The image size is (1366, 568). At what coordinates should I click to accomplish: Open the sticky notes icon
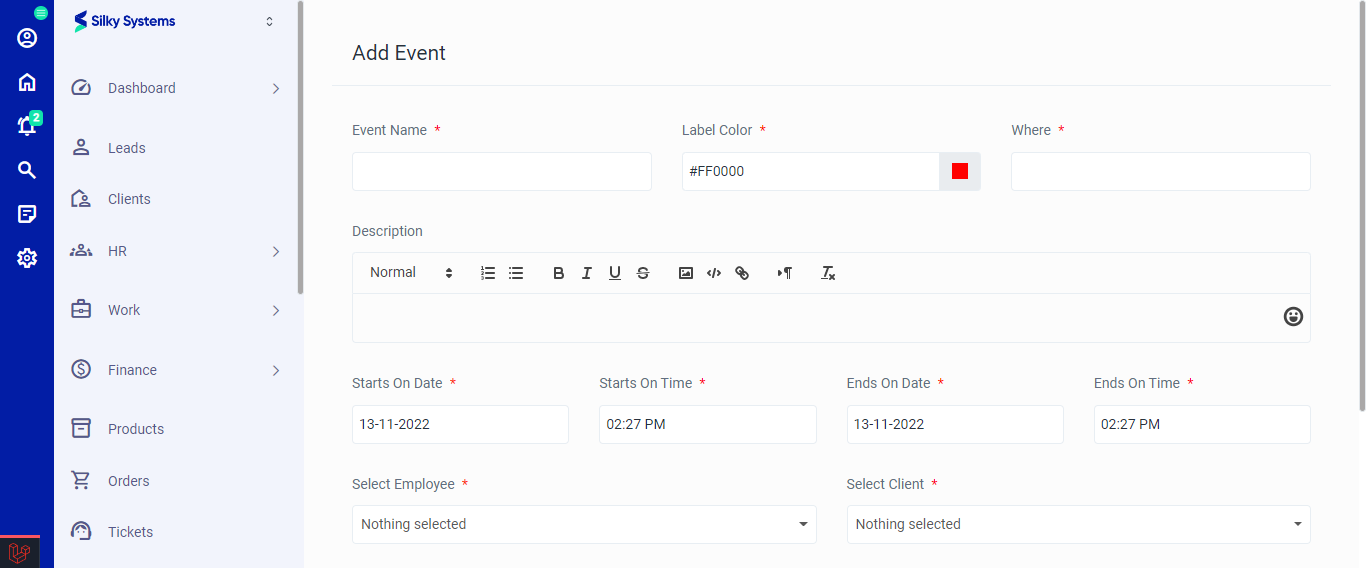click(27, 214)
